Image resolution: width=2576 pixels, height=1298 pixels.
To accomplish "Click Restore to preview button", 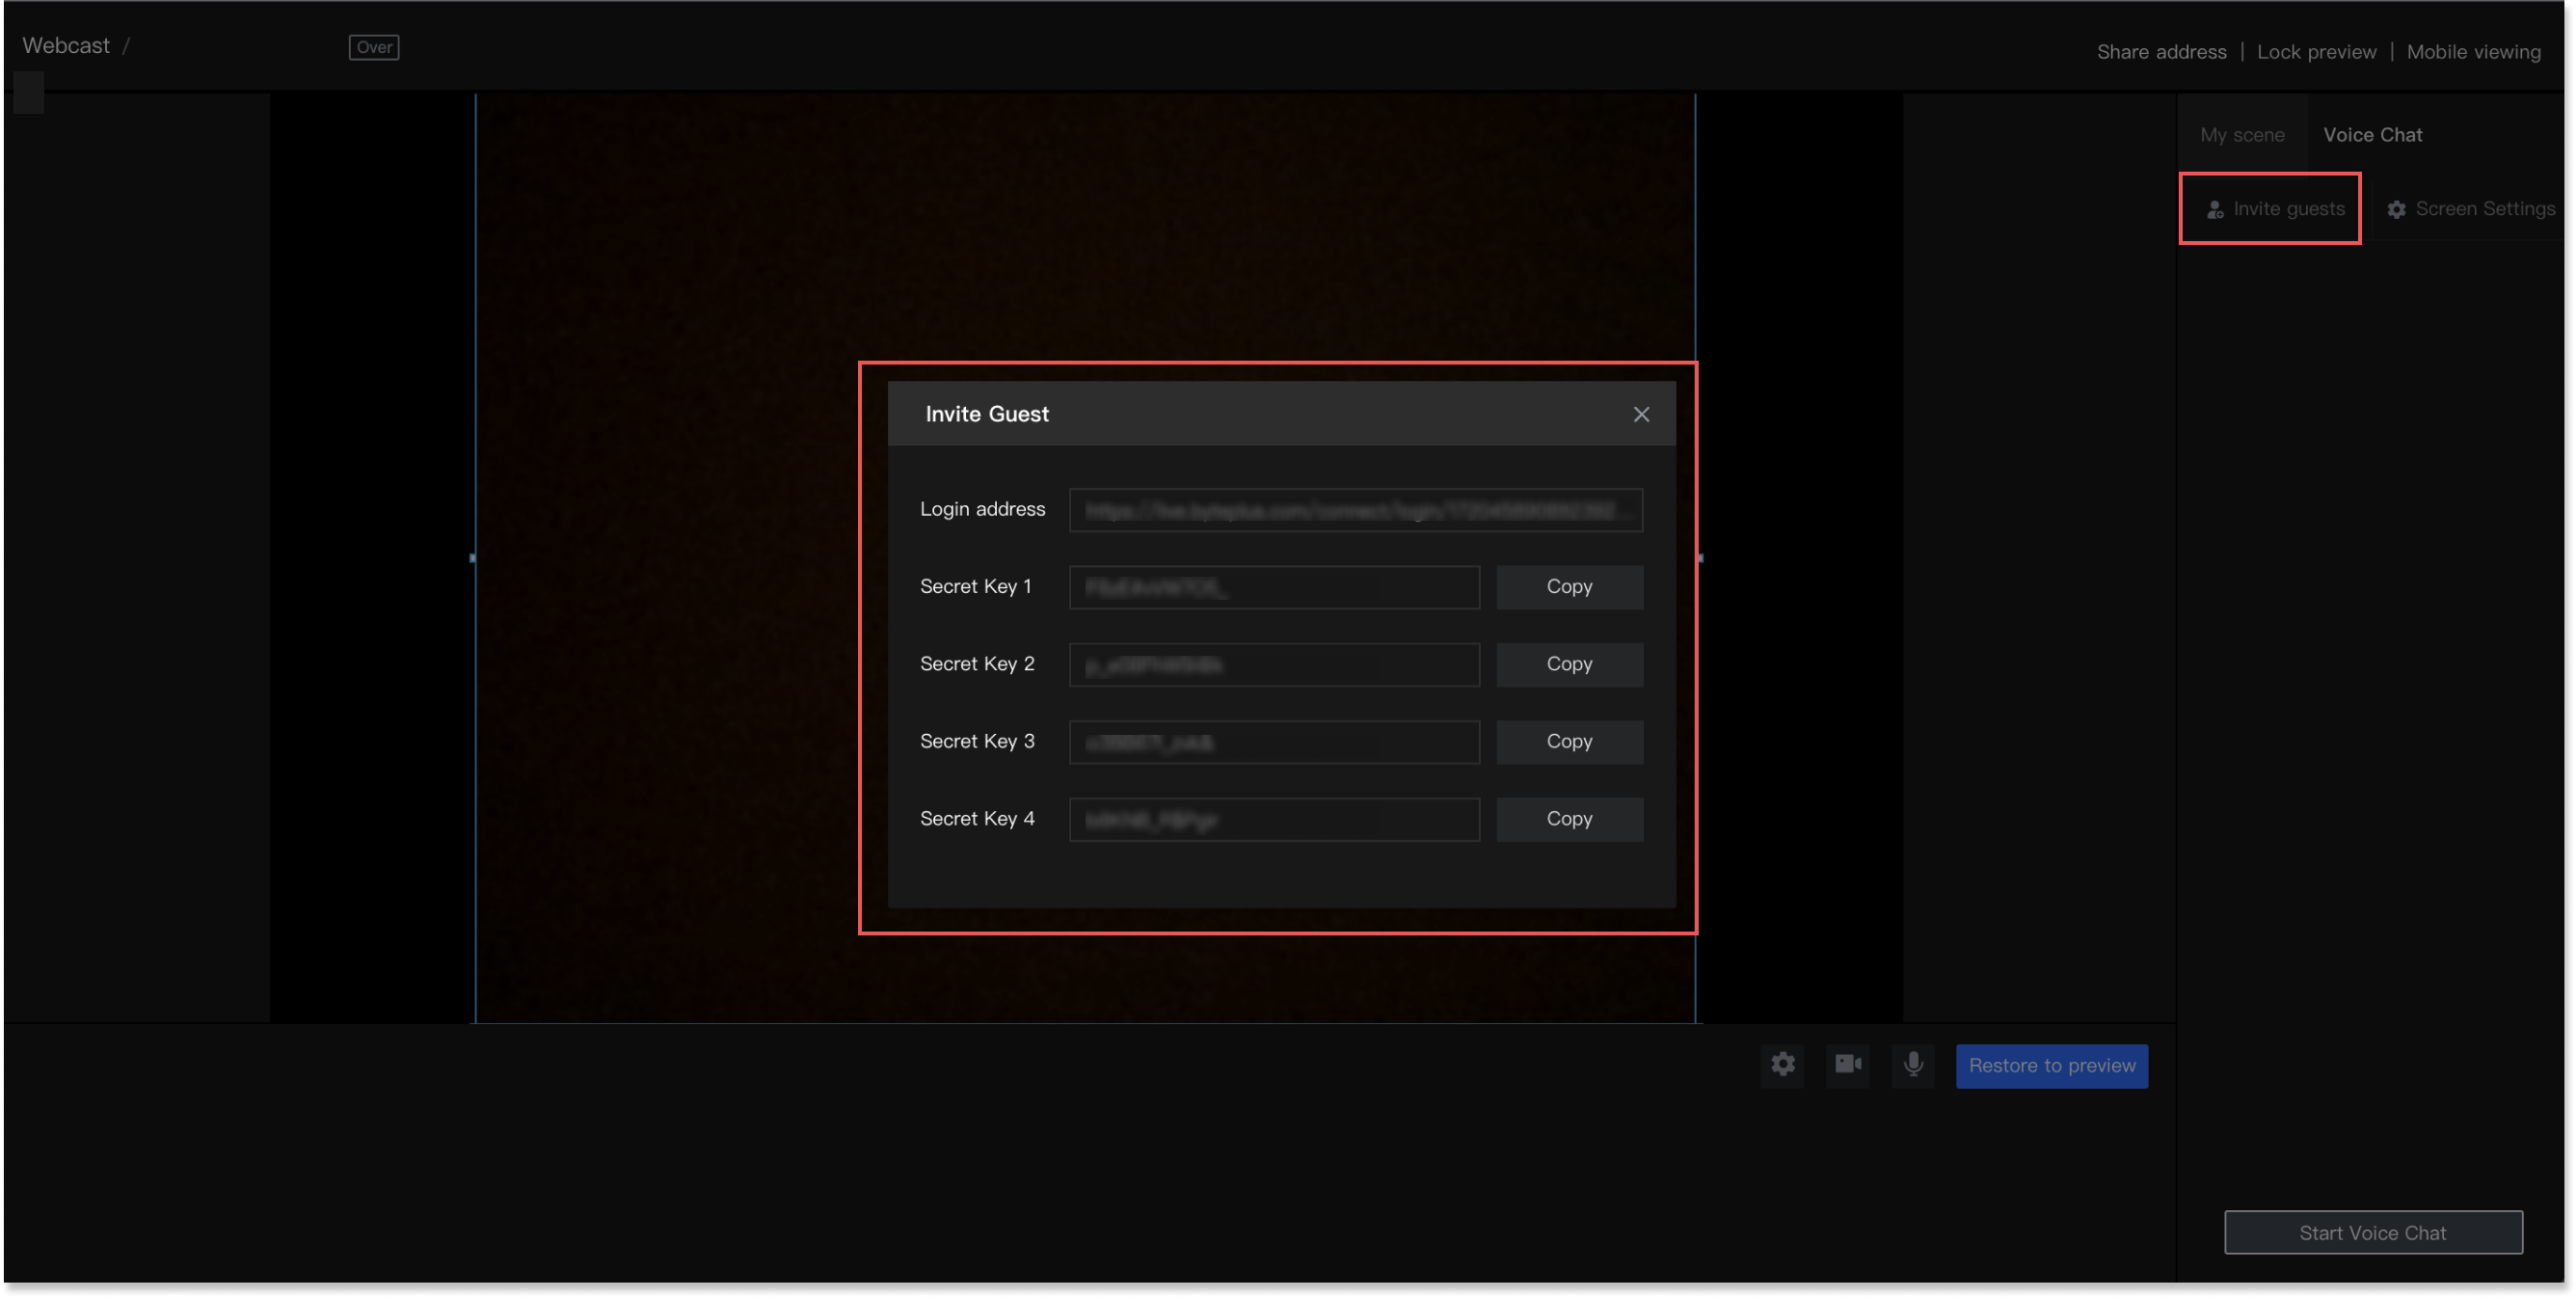I will pyautogui.click(x=2051, y=1066).
